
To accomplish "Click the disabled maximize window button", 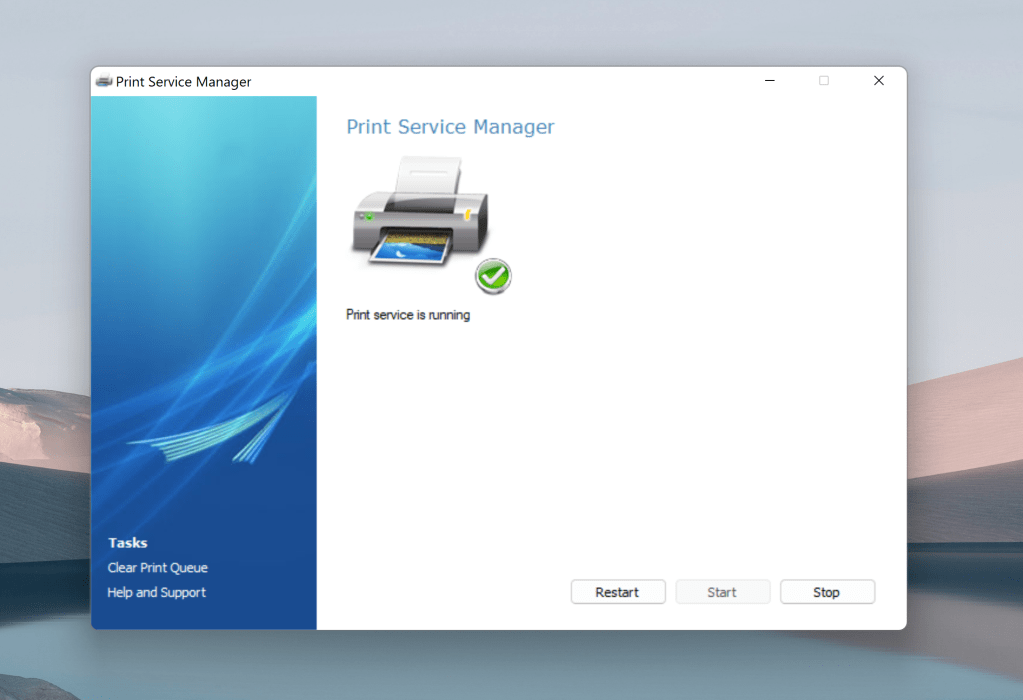I will click(x=824, y=81).
